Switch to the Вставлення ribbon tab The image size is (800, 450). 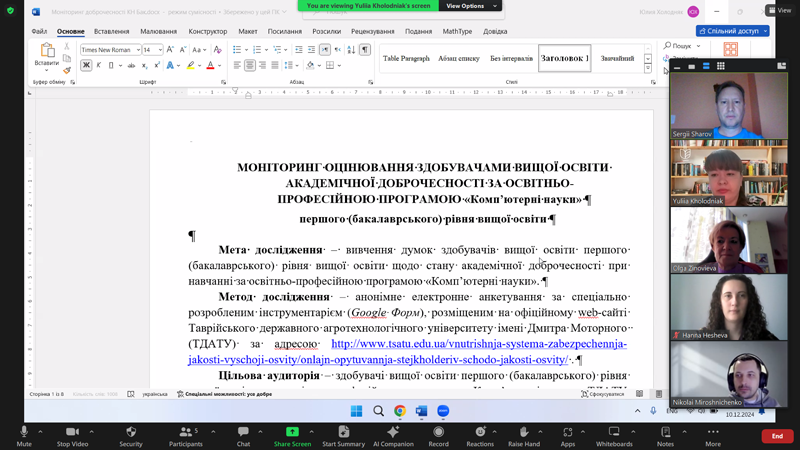coord(111,31)
